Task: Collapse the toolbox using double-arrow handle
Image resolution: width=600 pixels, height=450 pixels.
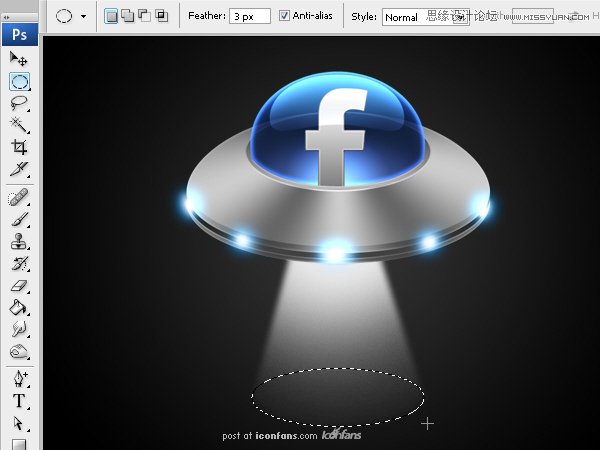Action: pyautogui.click(x=7, y=18)
